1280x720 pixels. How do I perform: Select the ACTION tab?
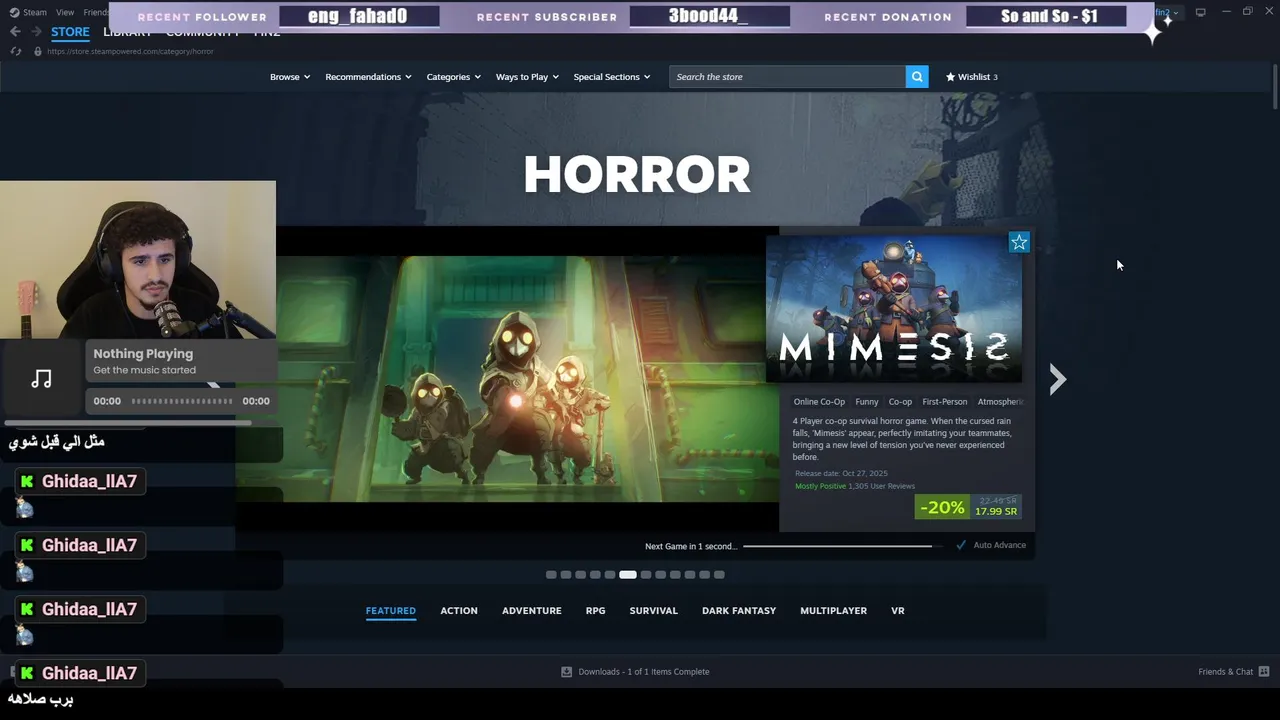[459, 611]
